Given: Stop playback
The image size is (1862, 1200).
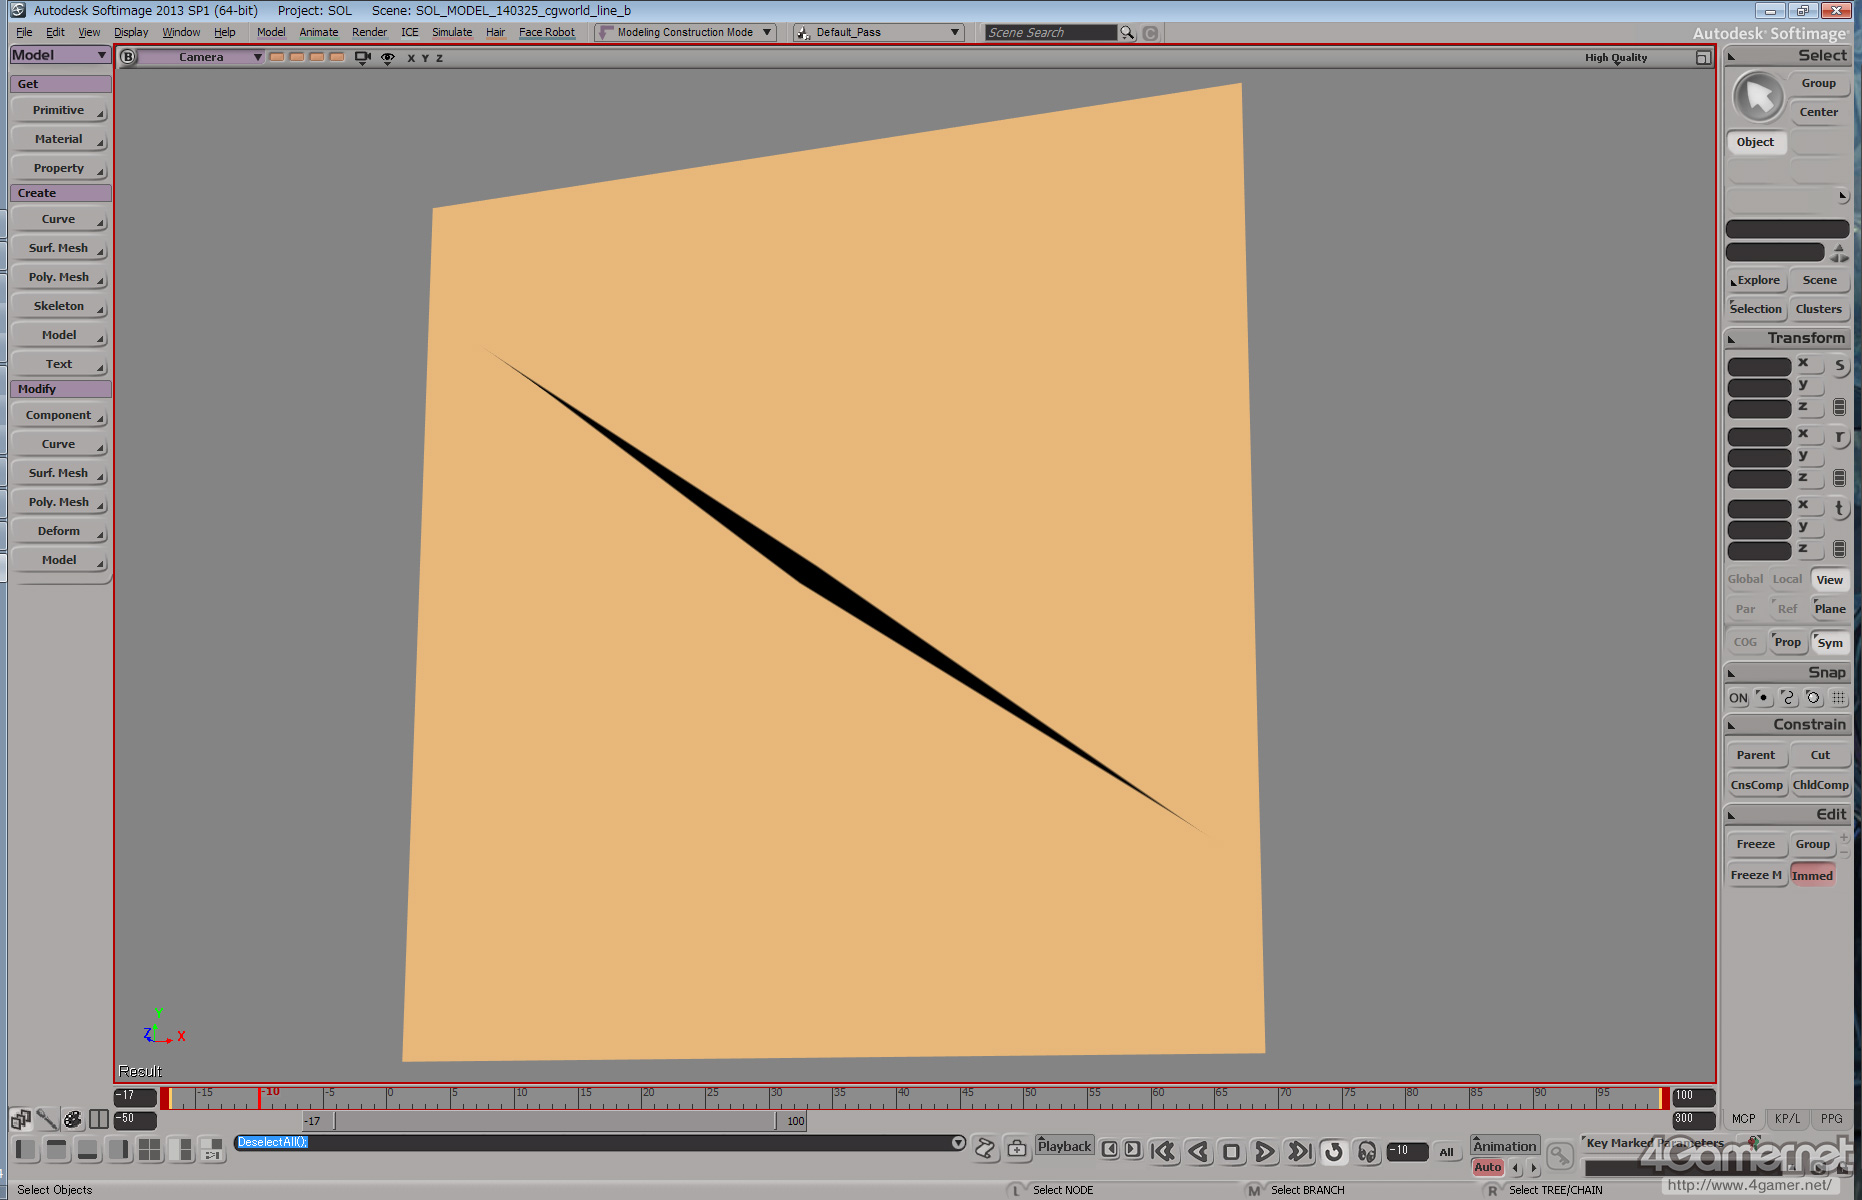Looking at the screenshot, I should [1231, 1152].
